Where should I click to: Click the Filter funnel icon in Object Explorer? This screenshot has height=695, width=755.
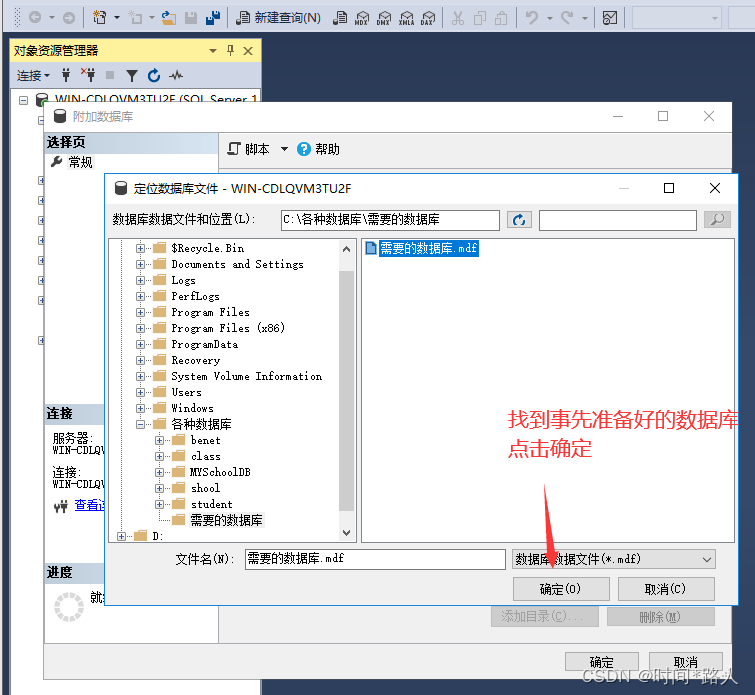pyautogui.click(x=131, y=75)
